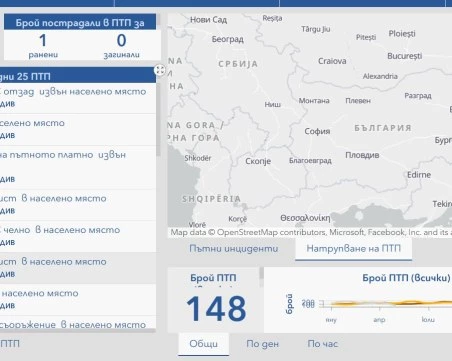Click Θεσσαλονίκη on the map

tap(305, 218)
